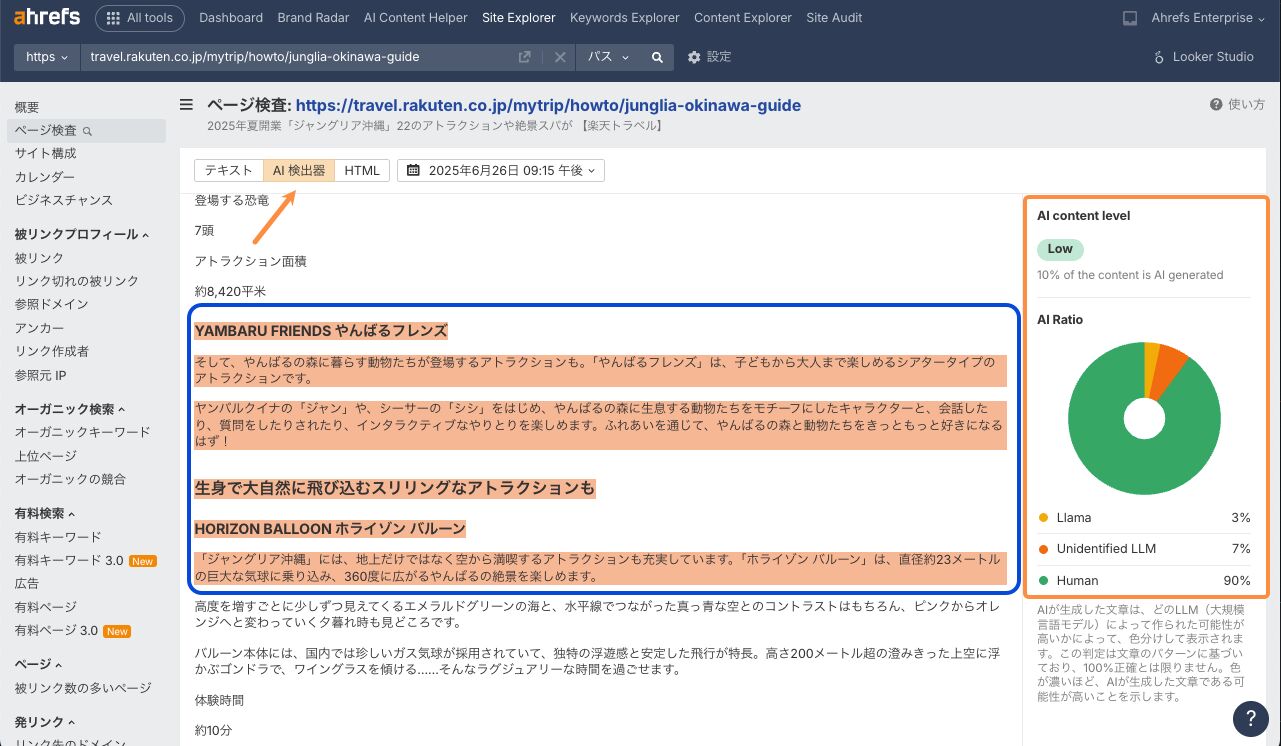The image size is (1281, 746).
Task: Open リンク切れの被リンク in the sidebar
Action: click(77, 281)
